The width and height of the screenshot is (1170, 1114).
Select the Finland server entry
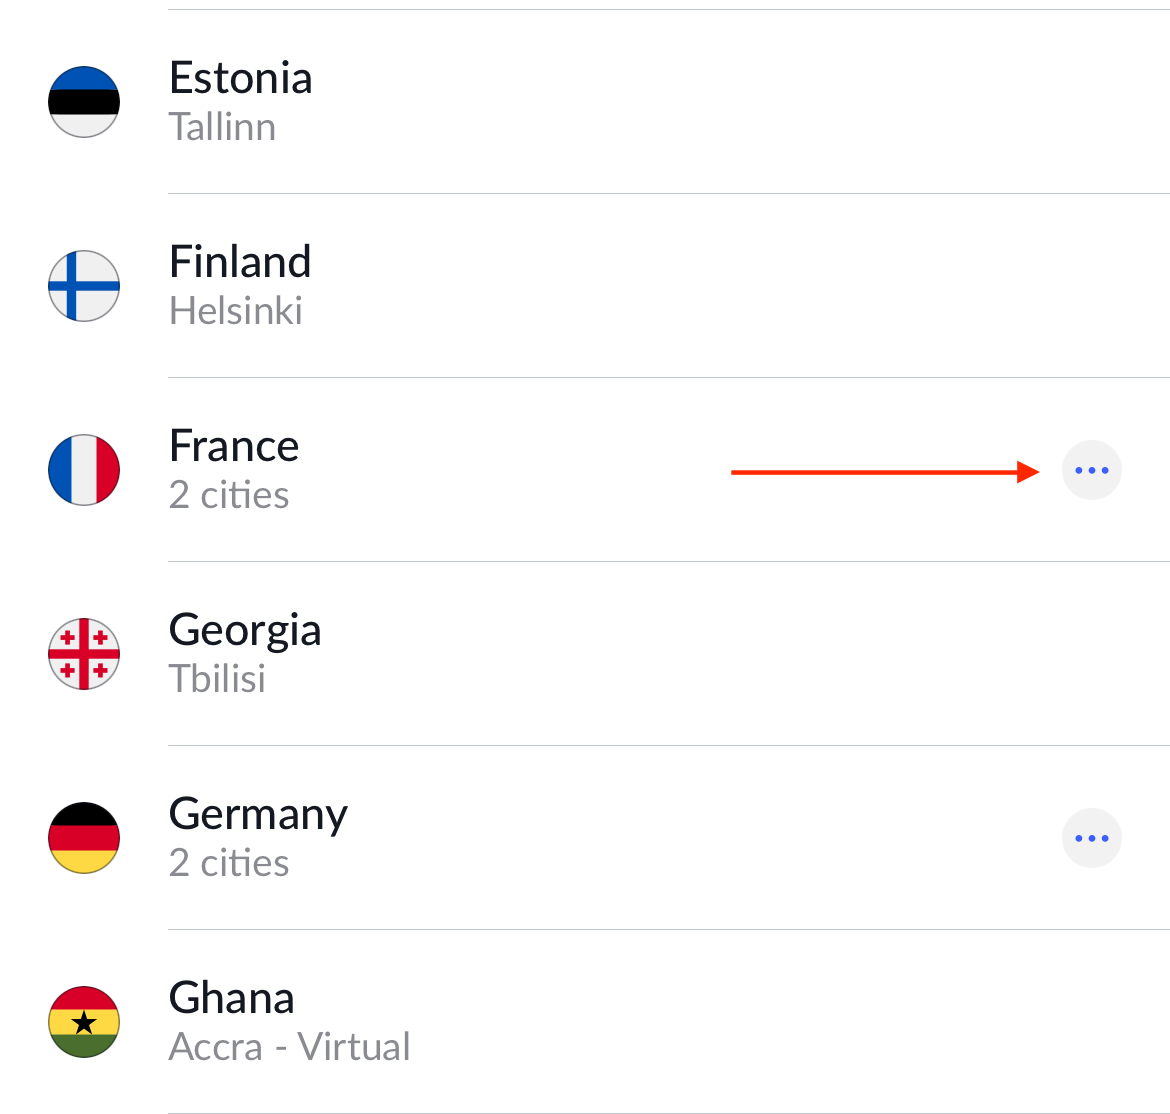tap(585, 286)
